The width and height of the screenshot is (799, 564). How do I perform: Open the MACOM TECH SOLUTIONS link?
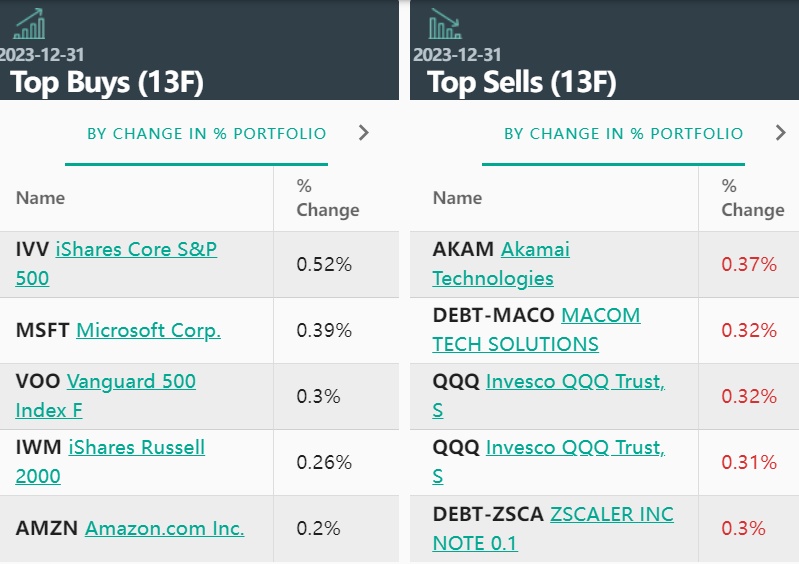(x=600, y=315)
